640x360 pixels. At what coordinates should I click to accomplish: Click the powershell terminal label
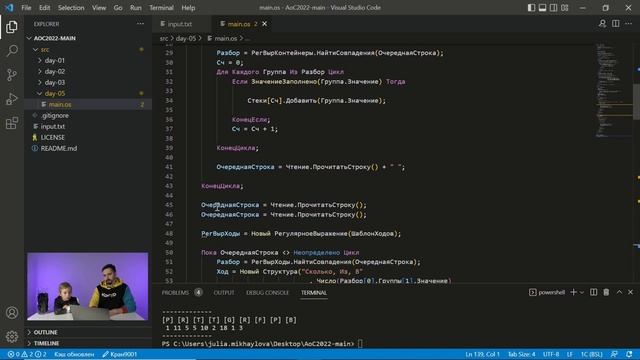pyautogui.click(x=547, y=292)
